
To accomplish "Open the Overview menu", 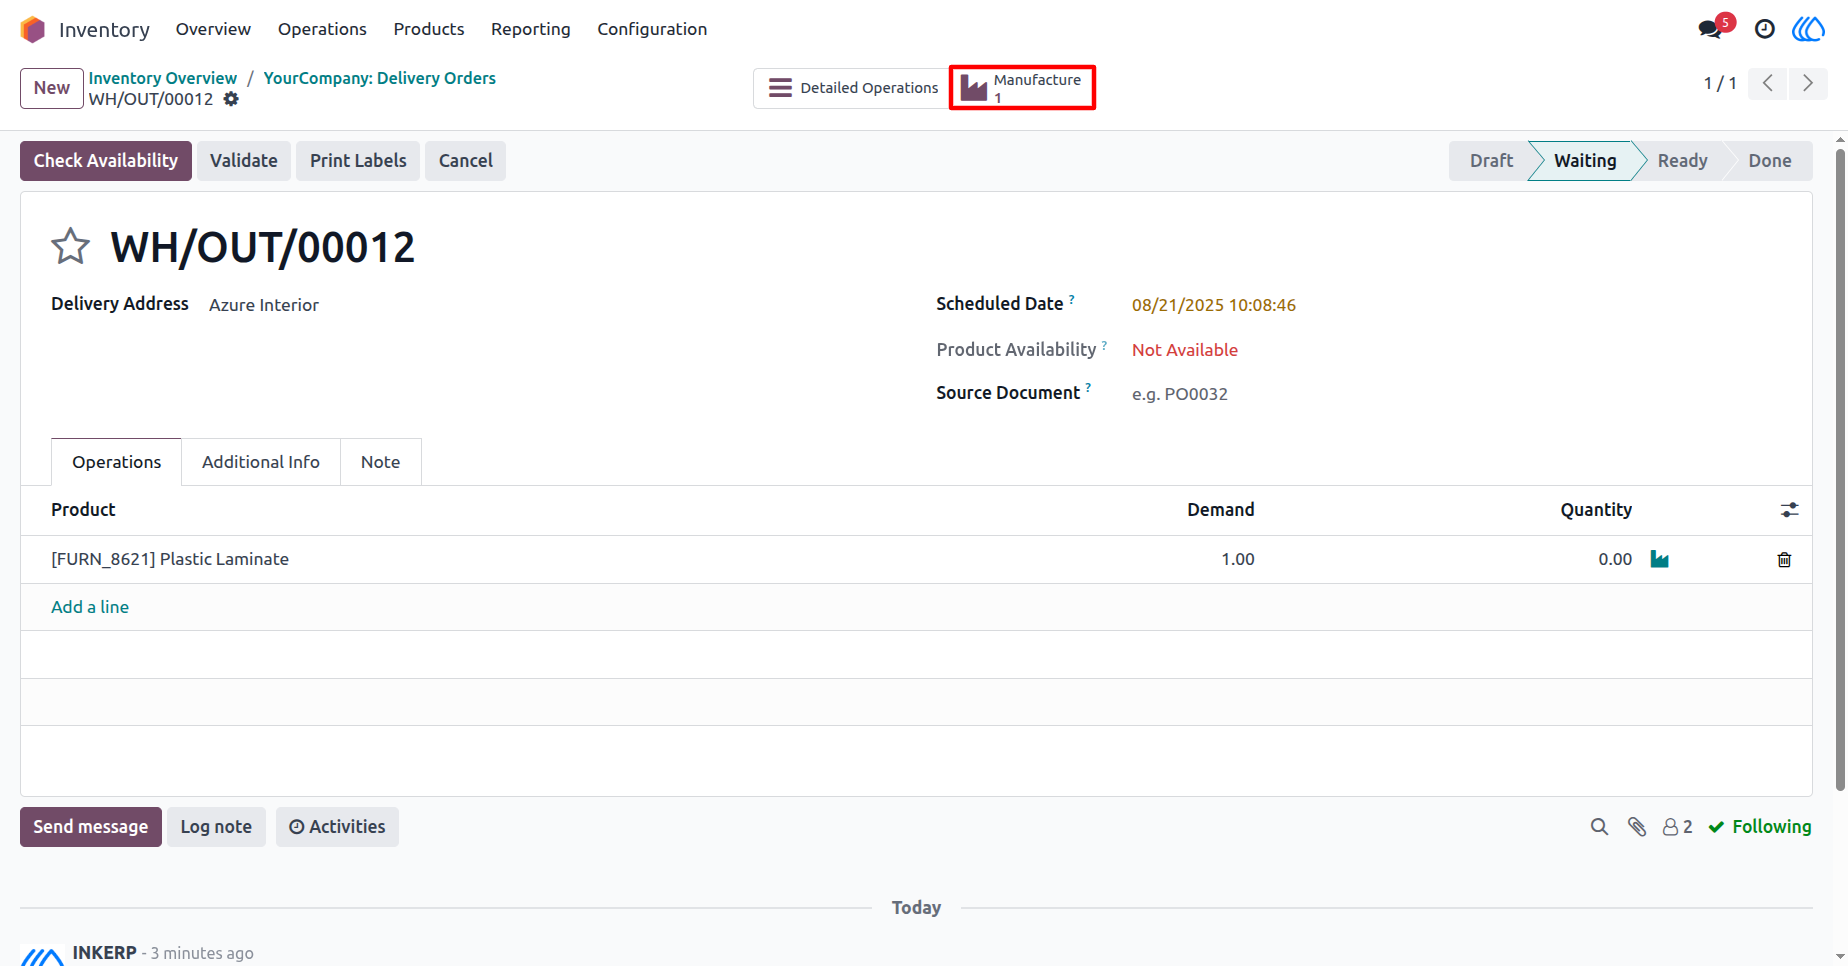I will click(x=213, y=29).
